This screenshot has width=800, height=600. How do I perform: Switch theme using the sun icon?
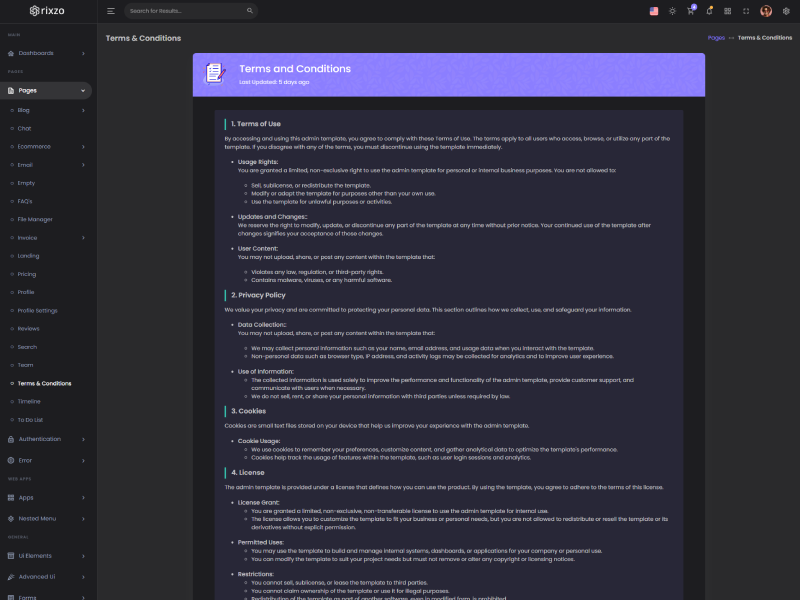672,11
